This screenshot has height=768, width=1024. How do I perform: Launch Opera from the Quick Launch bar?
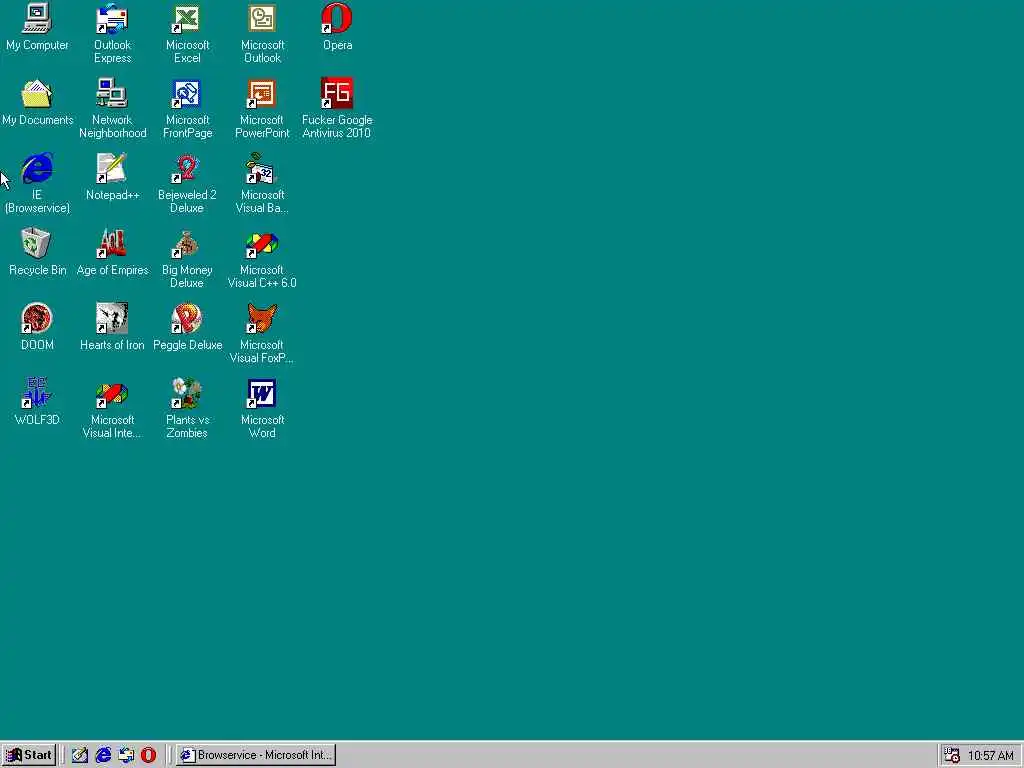click(x=149, y=755)
